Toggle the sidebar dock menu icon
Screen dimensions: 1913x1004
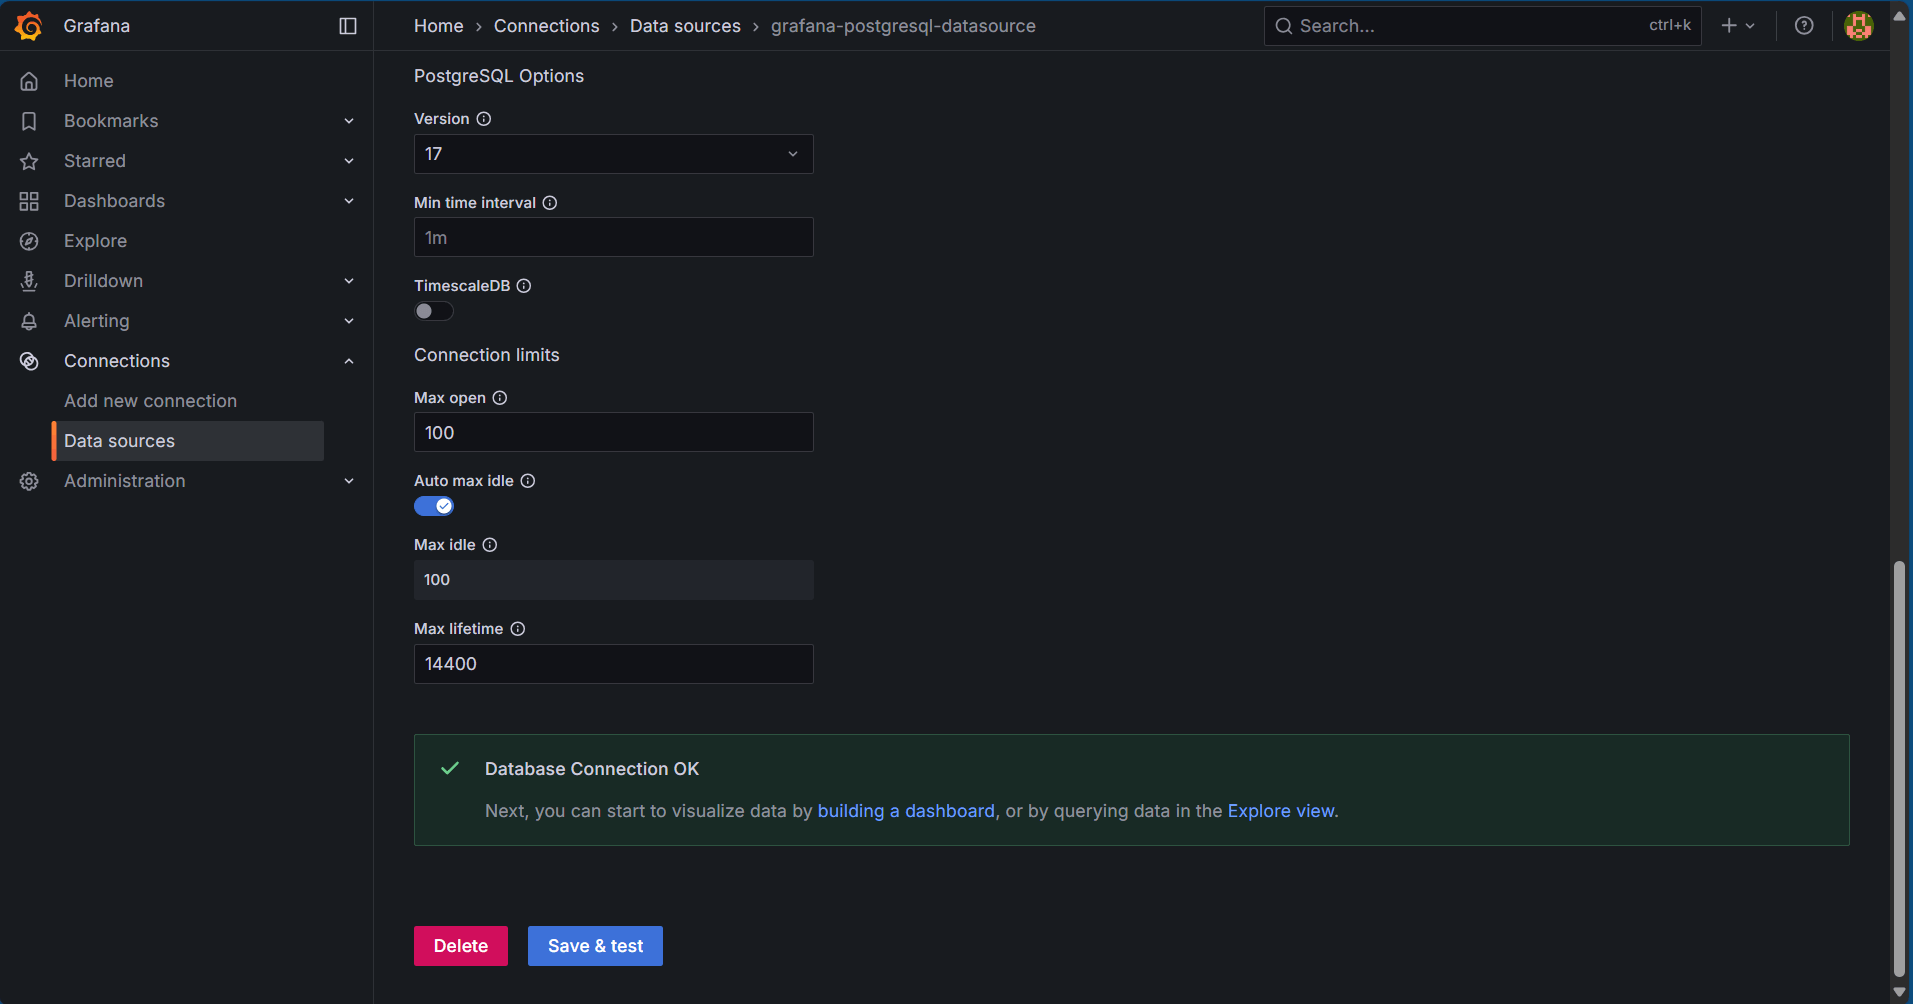point(348,26)
